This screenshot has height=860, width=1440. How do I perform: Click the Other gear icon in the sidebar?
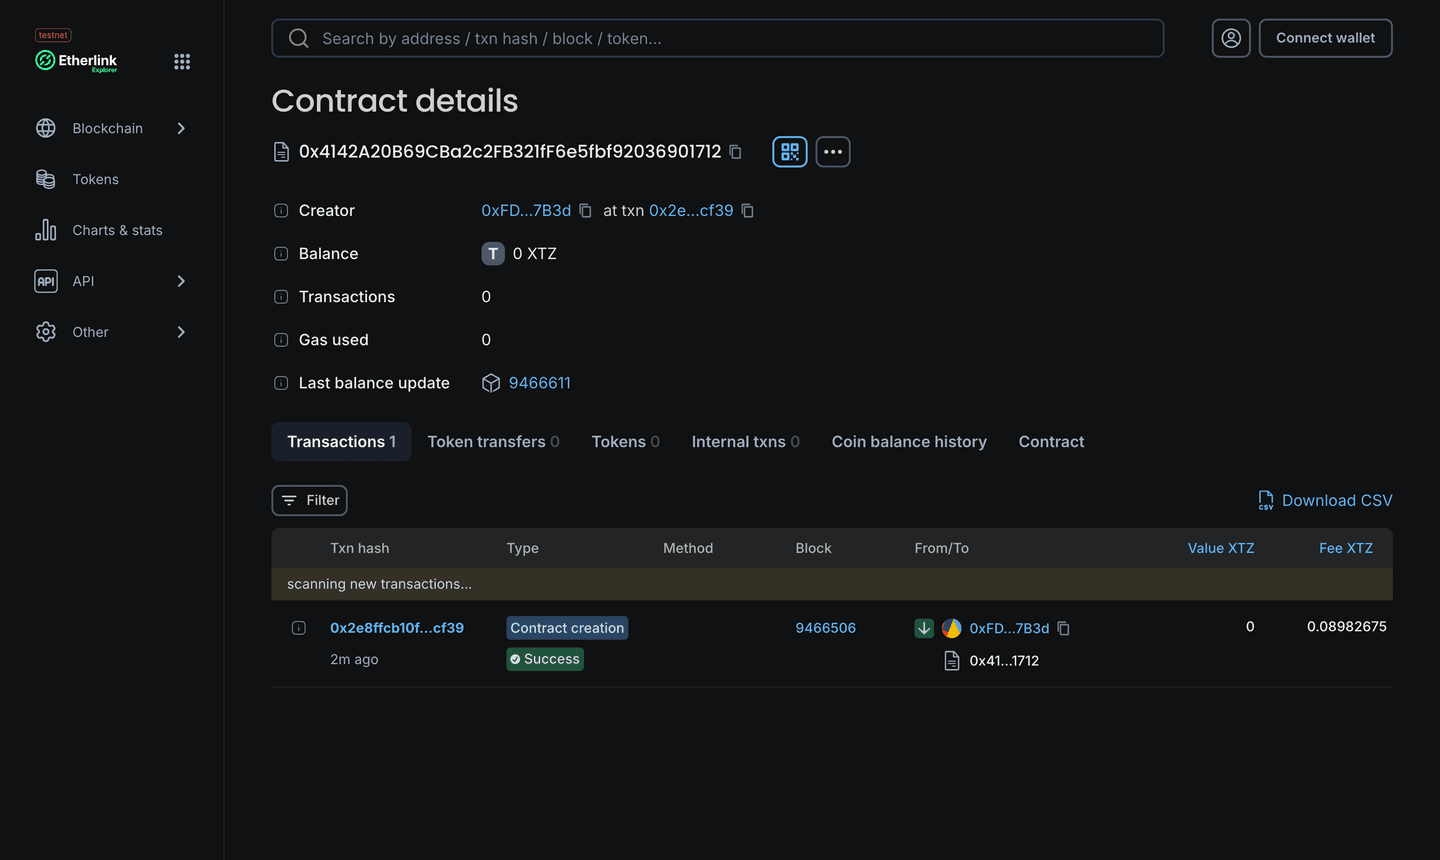point(46,332)
